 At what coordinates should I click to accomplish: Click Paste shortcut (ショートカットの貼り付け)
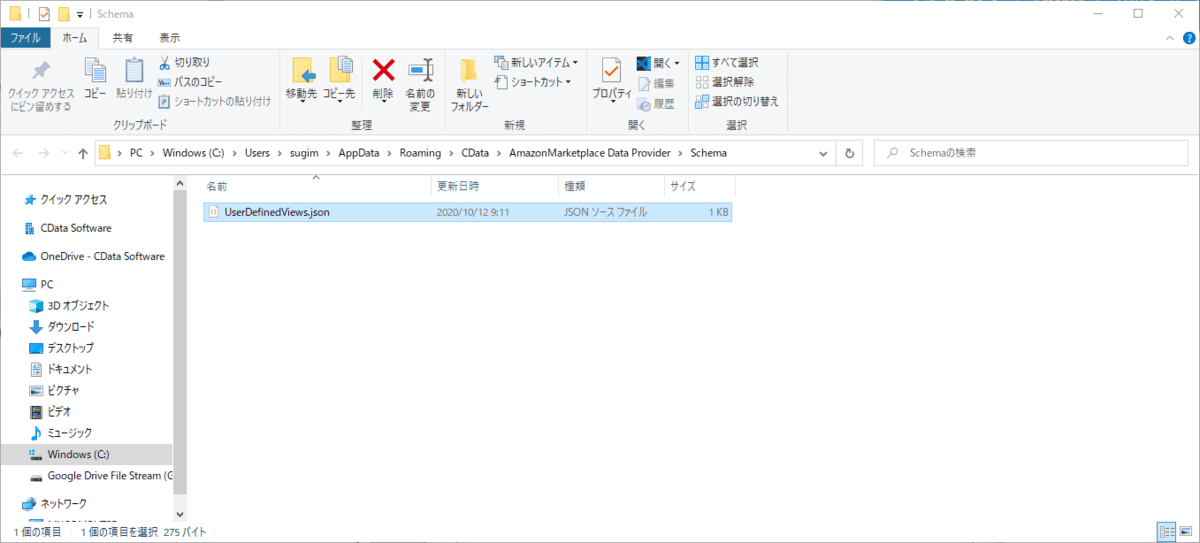pyautogui.click(x=214, y=101)
